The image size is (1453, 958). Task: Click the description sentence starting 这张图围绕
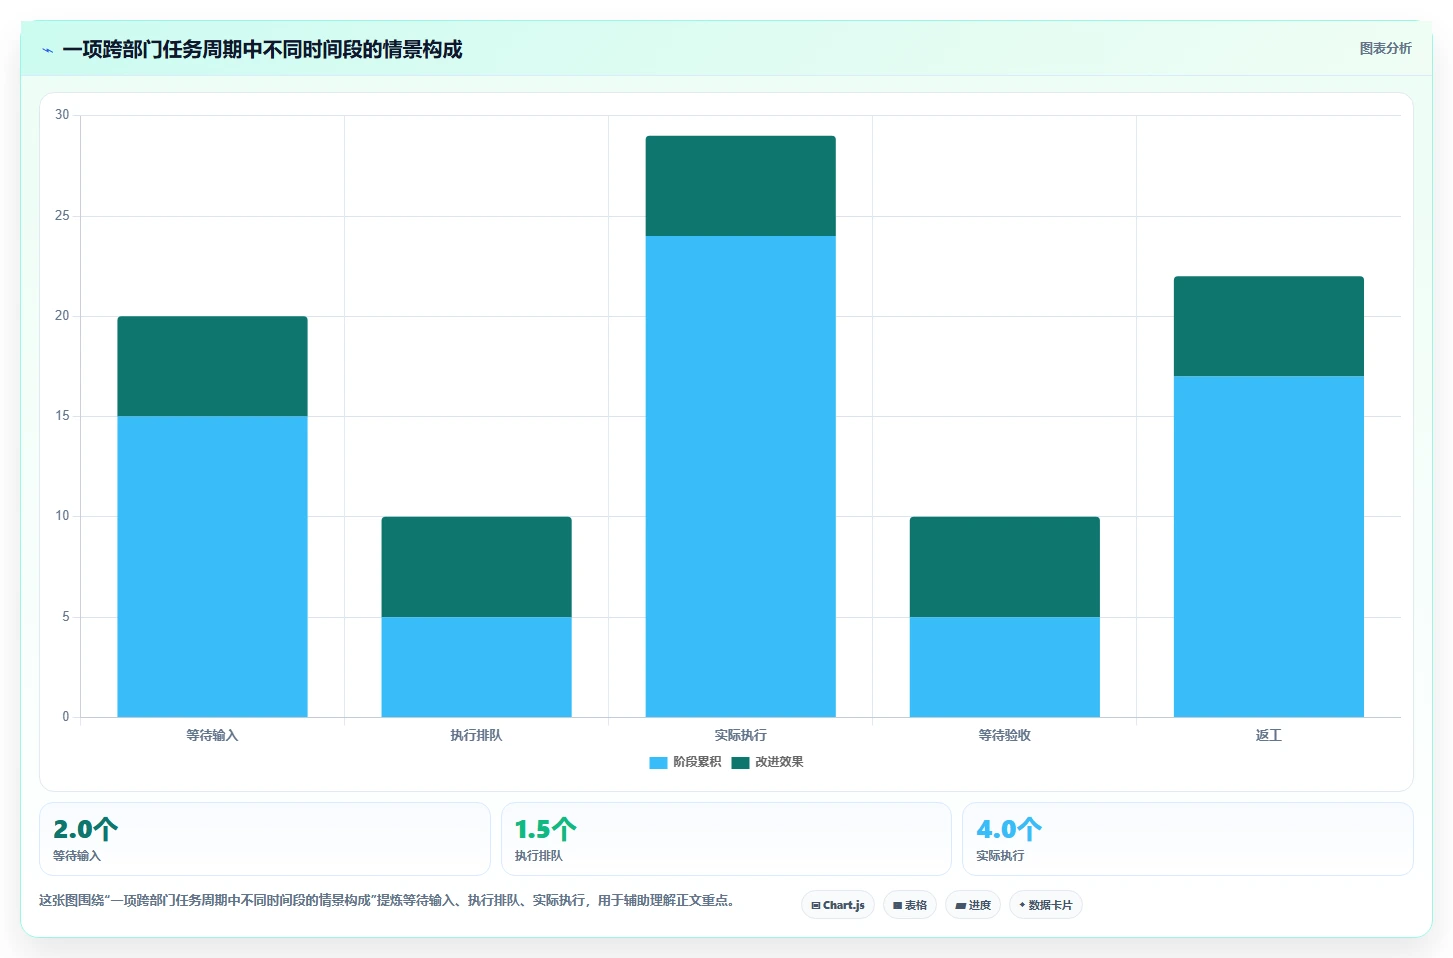[390, 900]
